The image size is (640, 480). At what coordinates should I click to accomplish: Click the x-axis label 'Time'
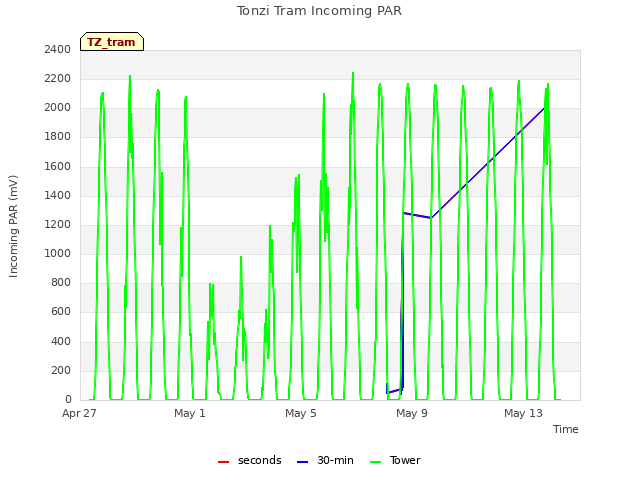[565, 429]
